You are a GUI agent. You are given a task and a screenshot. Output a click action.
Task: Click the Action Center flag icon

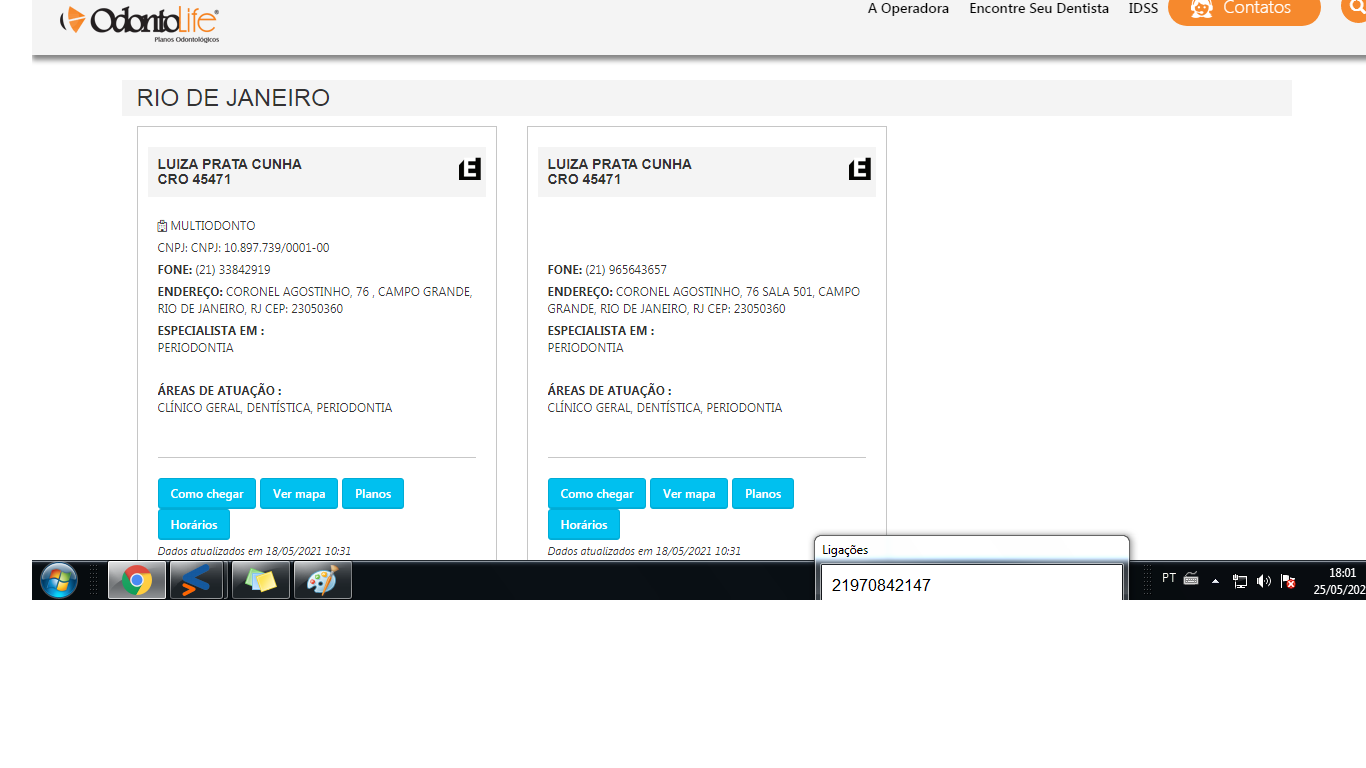[1289, 581]
